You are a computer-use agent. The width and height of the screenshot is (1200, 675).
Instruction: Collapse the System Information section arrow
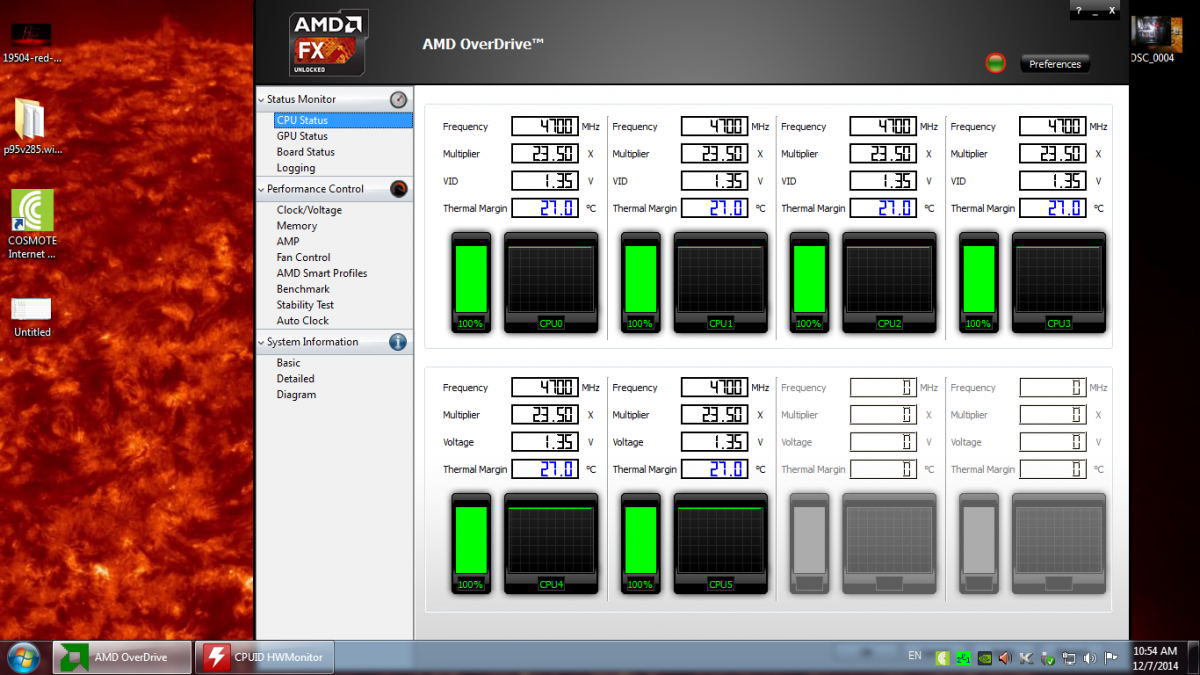pyautogui.click(x=262, y=342)
